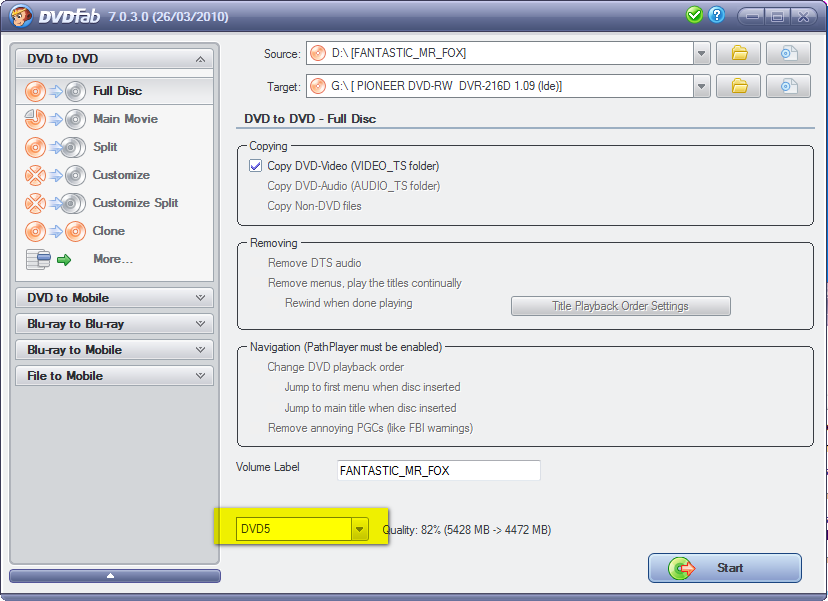This screenshot has height=601, width=828.
Task: Open Title Playback Order Settings
Action: pyautogui.click(x=620, y=306)
